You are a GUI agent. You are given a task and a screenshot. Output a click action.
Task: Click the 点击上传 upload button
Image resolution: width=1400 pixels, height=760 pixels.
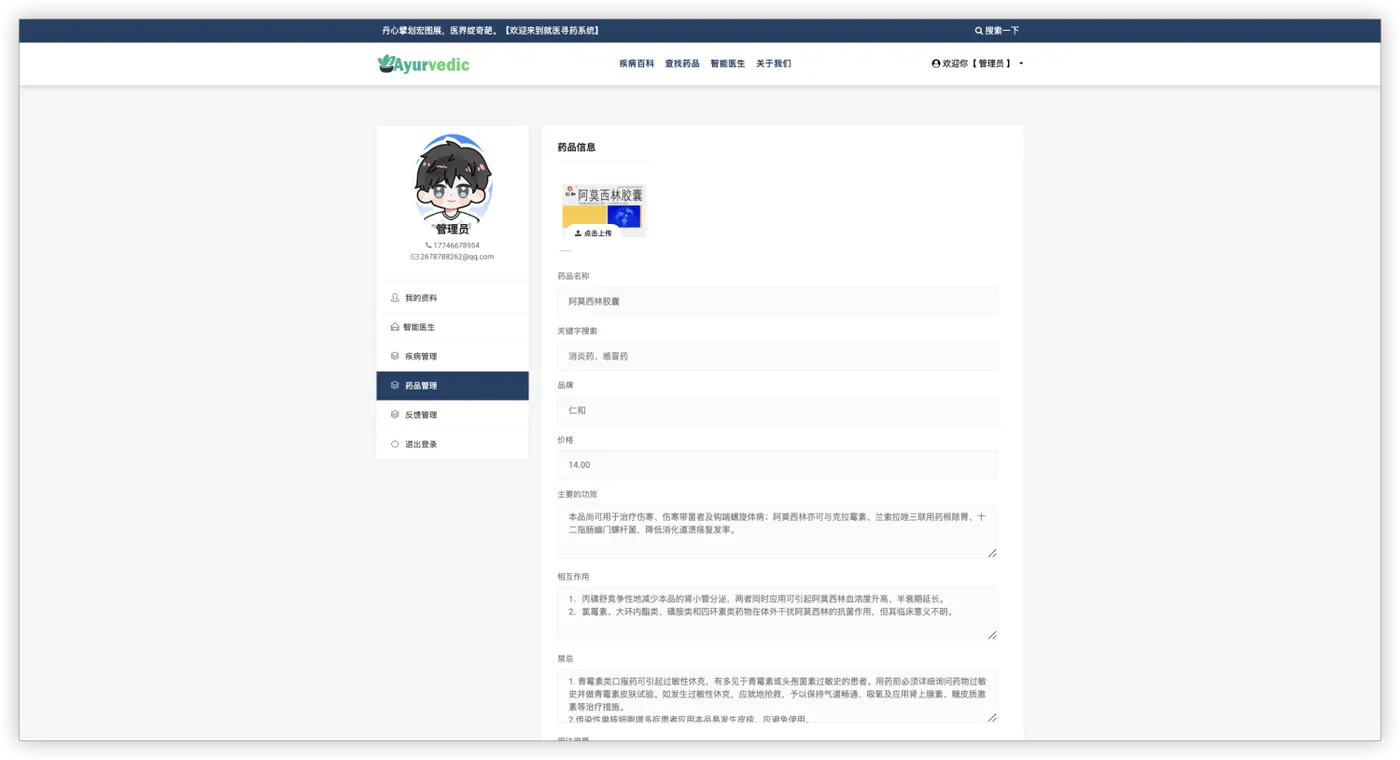pos(593,233)
